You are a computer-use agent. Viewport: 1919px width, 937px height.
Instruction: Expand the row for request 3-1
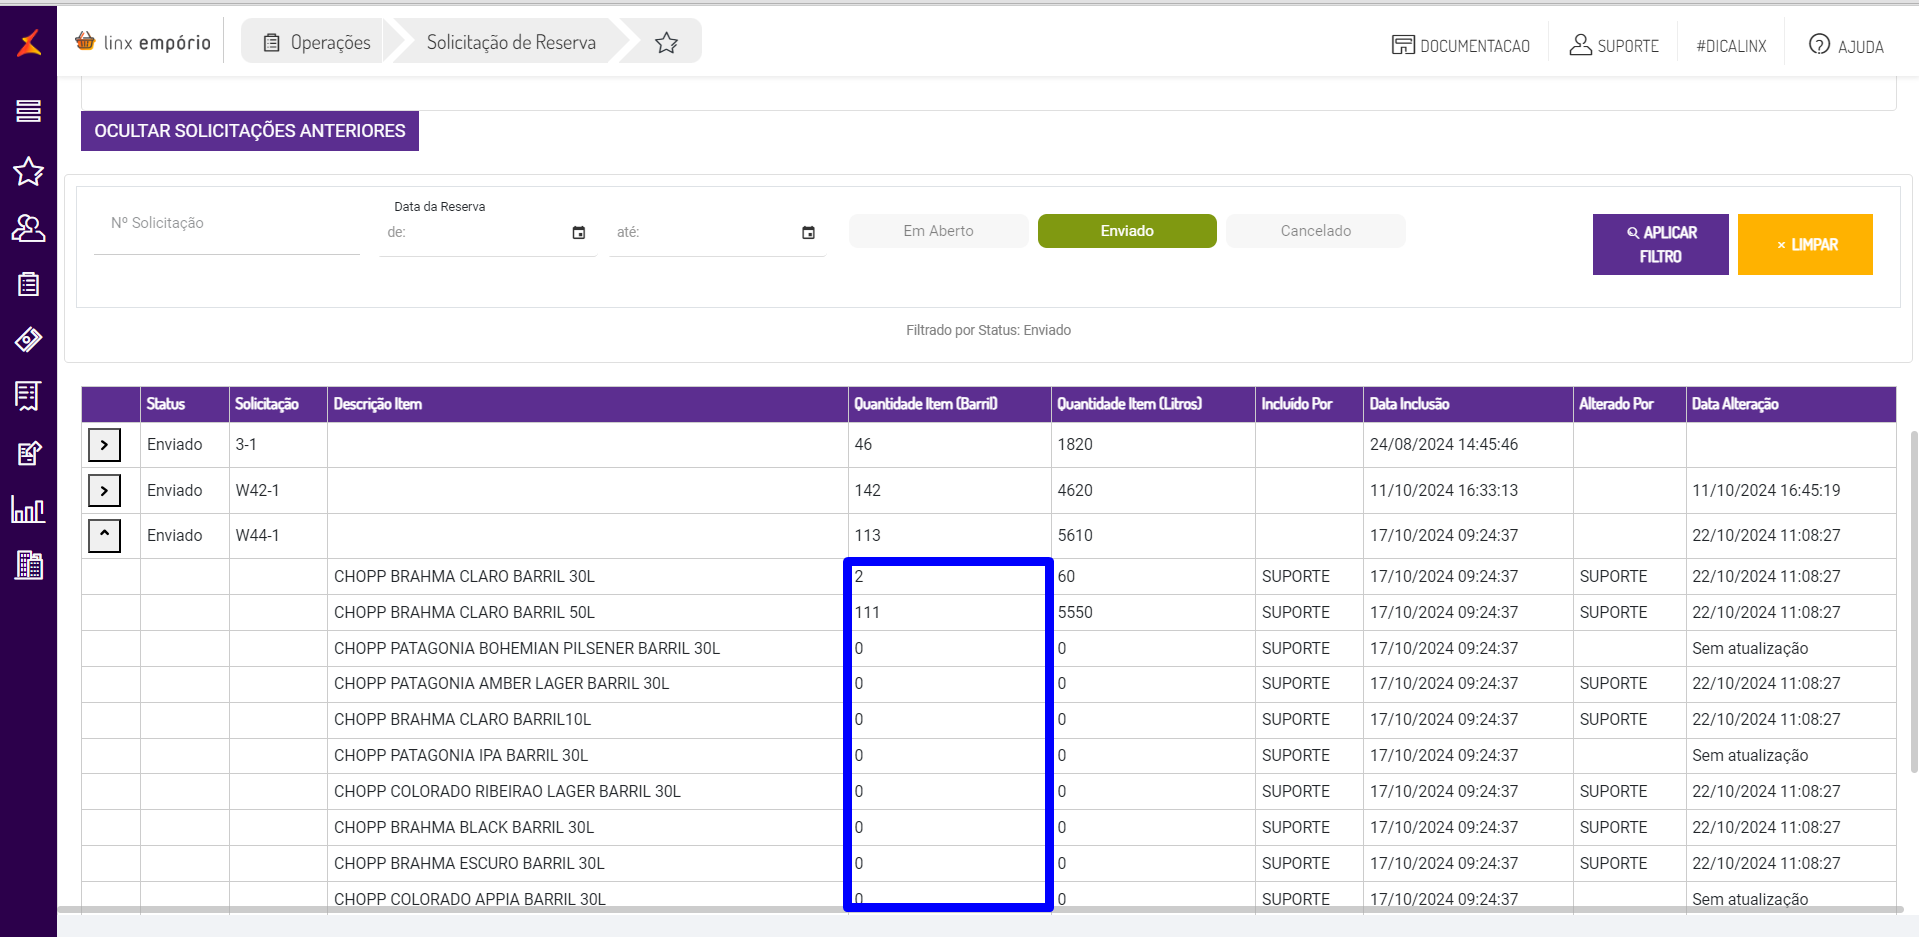[x=104, y=445]
